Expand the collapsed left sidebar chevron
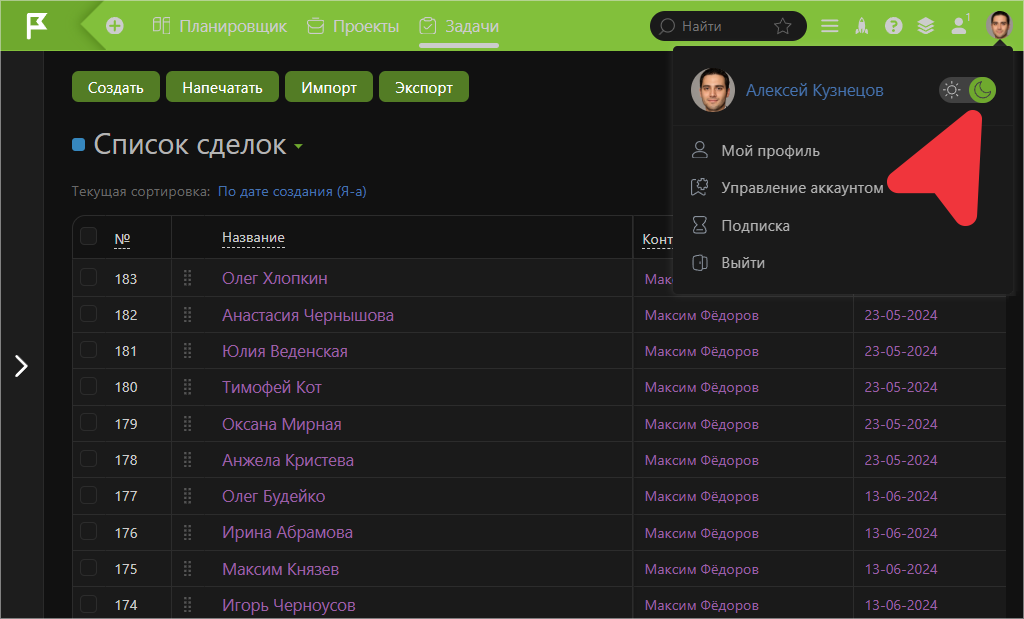The image size is (1024, 619). click(x=21, y=366)
